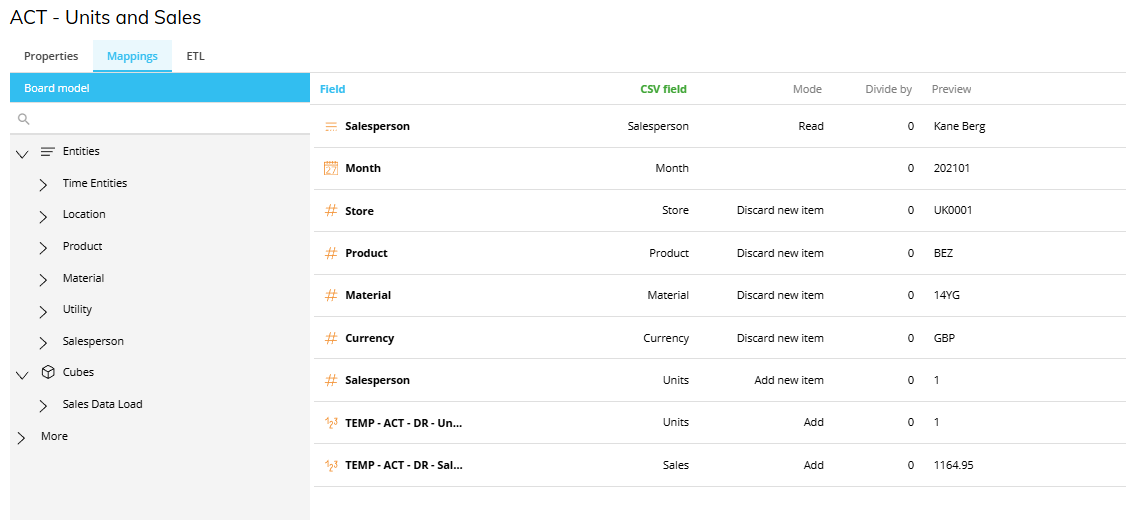The image size is (1126, 520).
Task: Collapse the Cubes tree node
Action: click(x=22, y=373)
